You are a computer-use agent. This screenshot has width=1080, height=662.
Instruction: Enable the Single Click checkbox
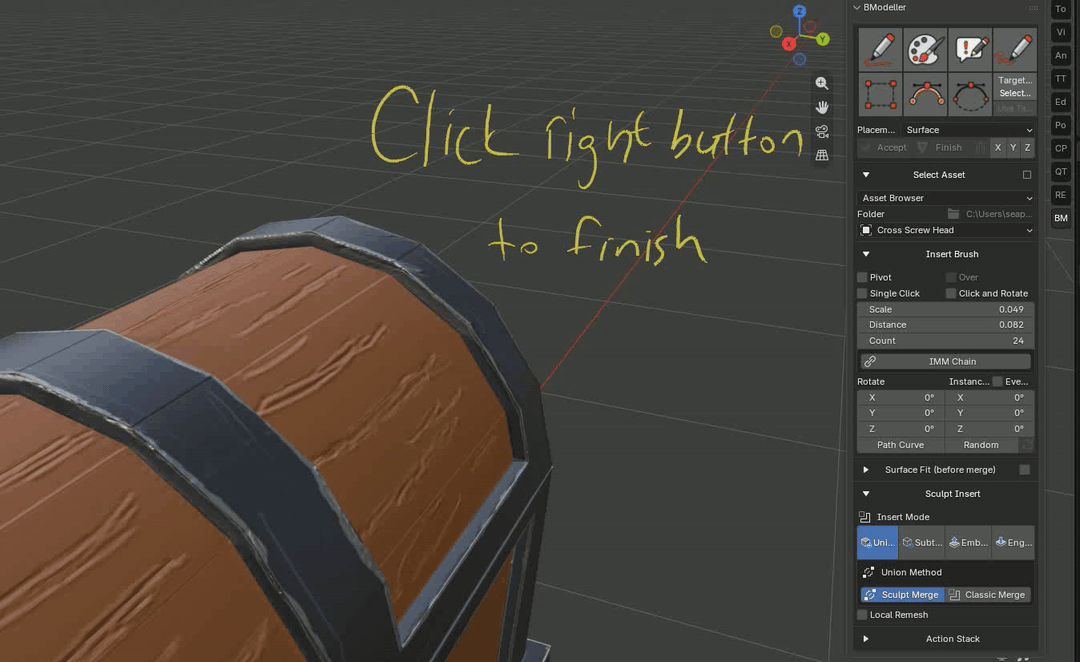[x=862, y=293]
